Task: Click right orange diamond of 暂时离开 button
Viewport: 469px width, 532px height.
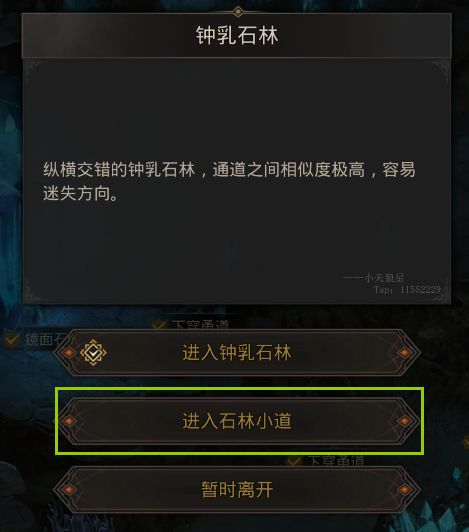Action: (404, 490)
